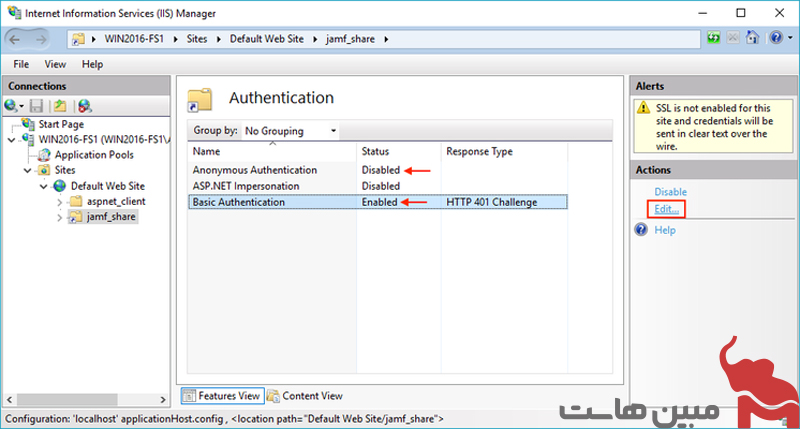Sort by the Status column header
Image resolution: width=800 pixels, height=429 pixels.
click(398, 152)
